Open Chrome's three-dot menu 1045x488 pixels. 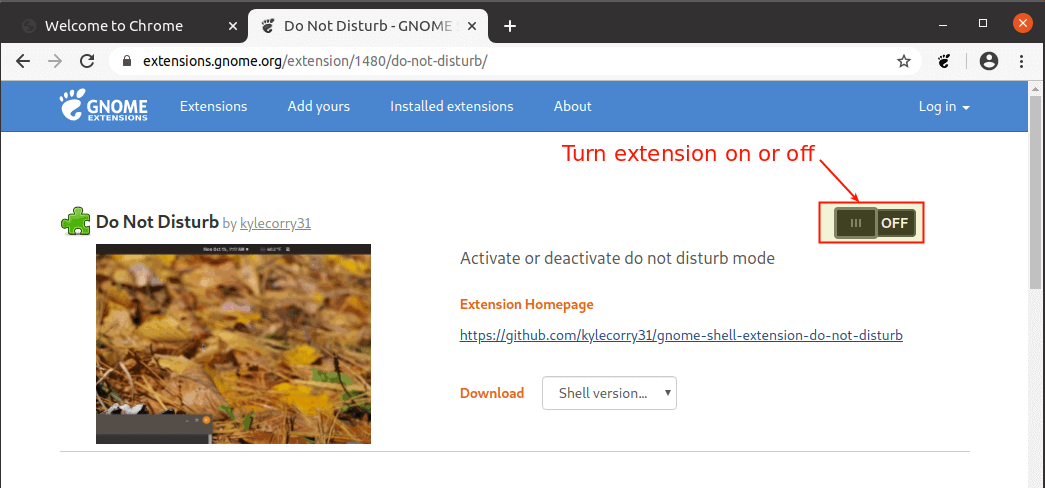(1023, 61)
